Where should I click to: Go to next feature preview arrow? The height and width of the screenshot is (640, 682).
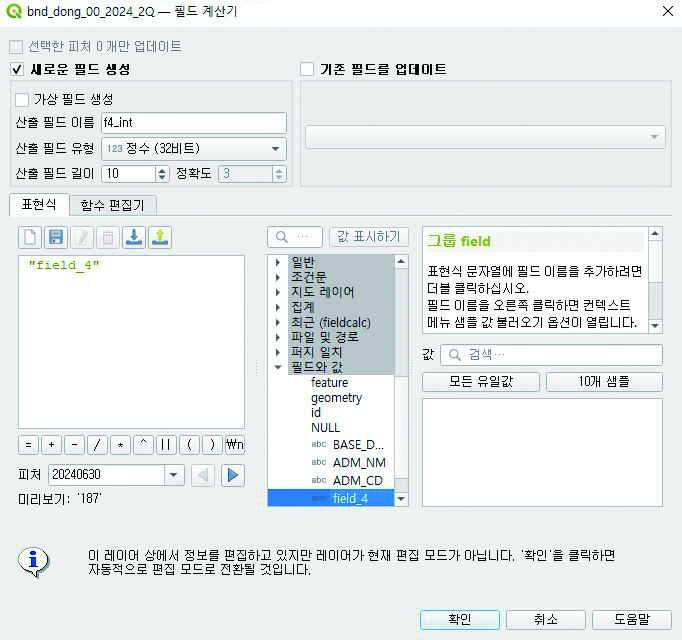click(232, 475)
